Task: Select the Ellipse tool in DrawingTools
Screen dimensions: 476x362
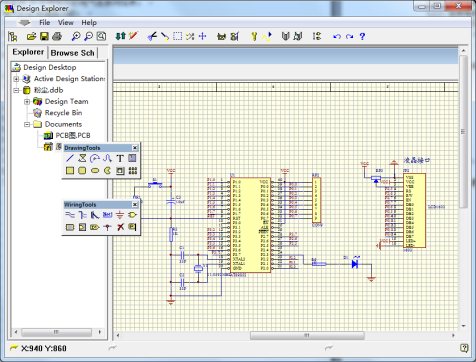Action: coord(95,171)
